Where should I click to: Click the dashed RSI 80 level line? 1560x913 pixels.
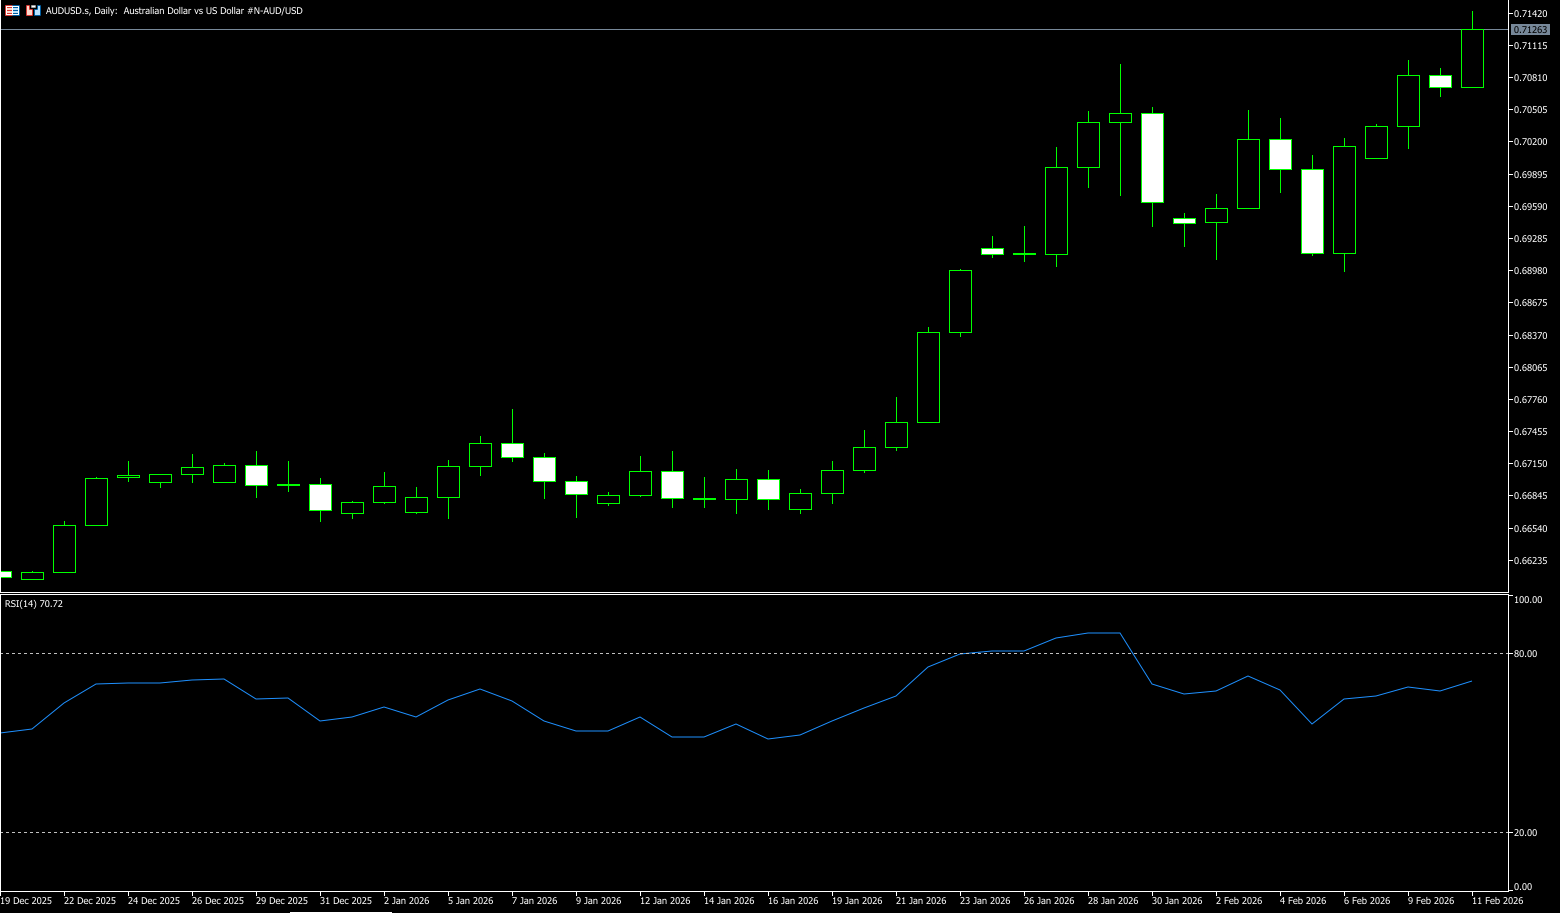pos(600,653)
